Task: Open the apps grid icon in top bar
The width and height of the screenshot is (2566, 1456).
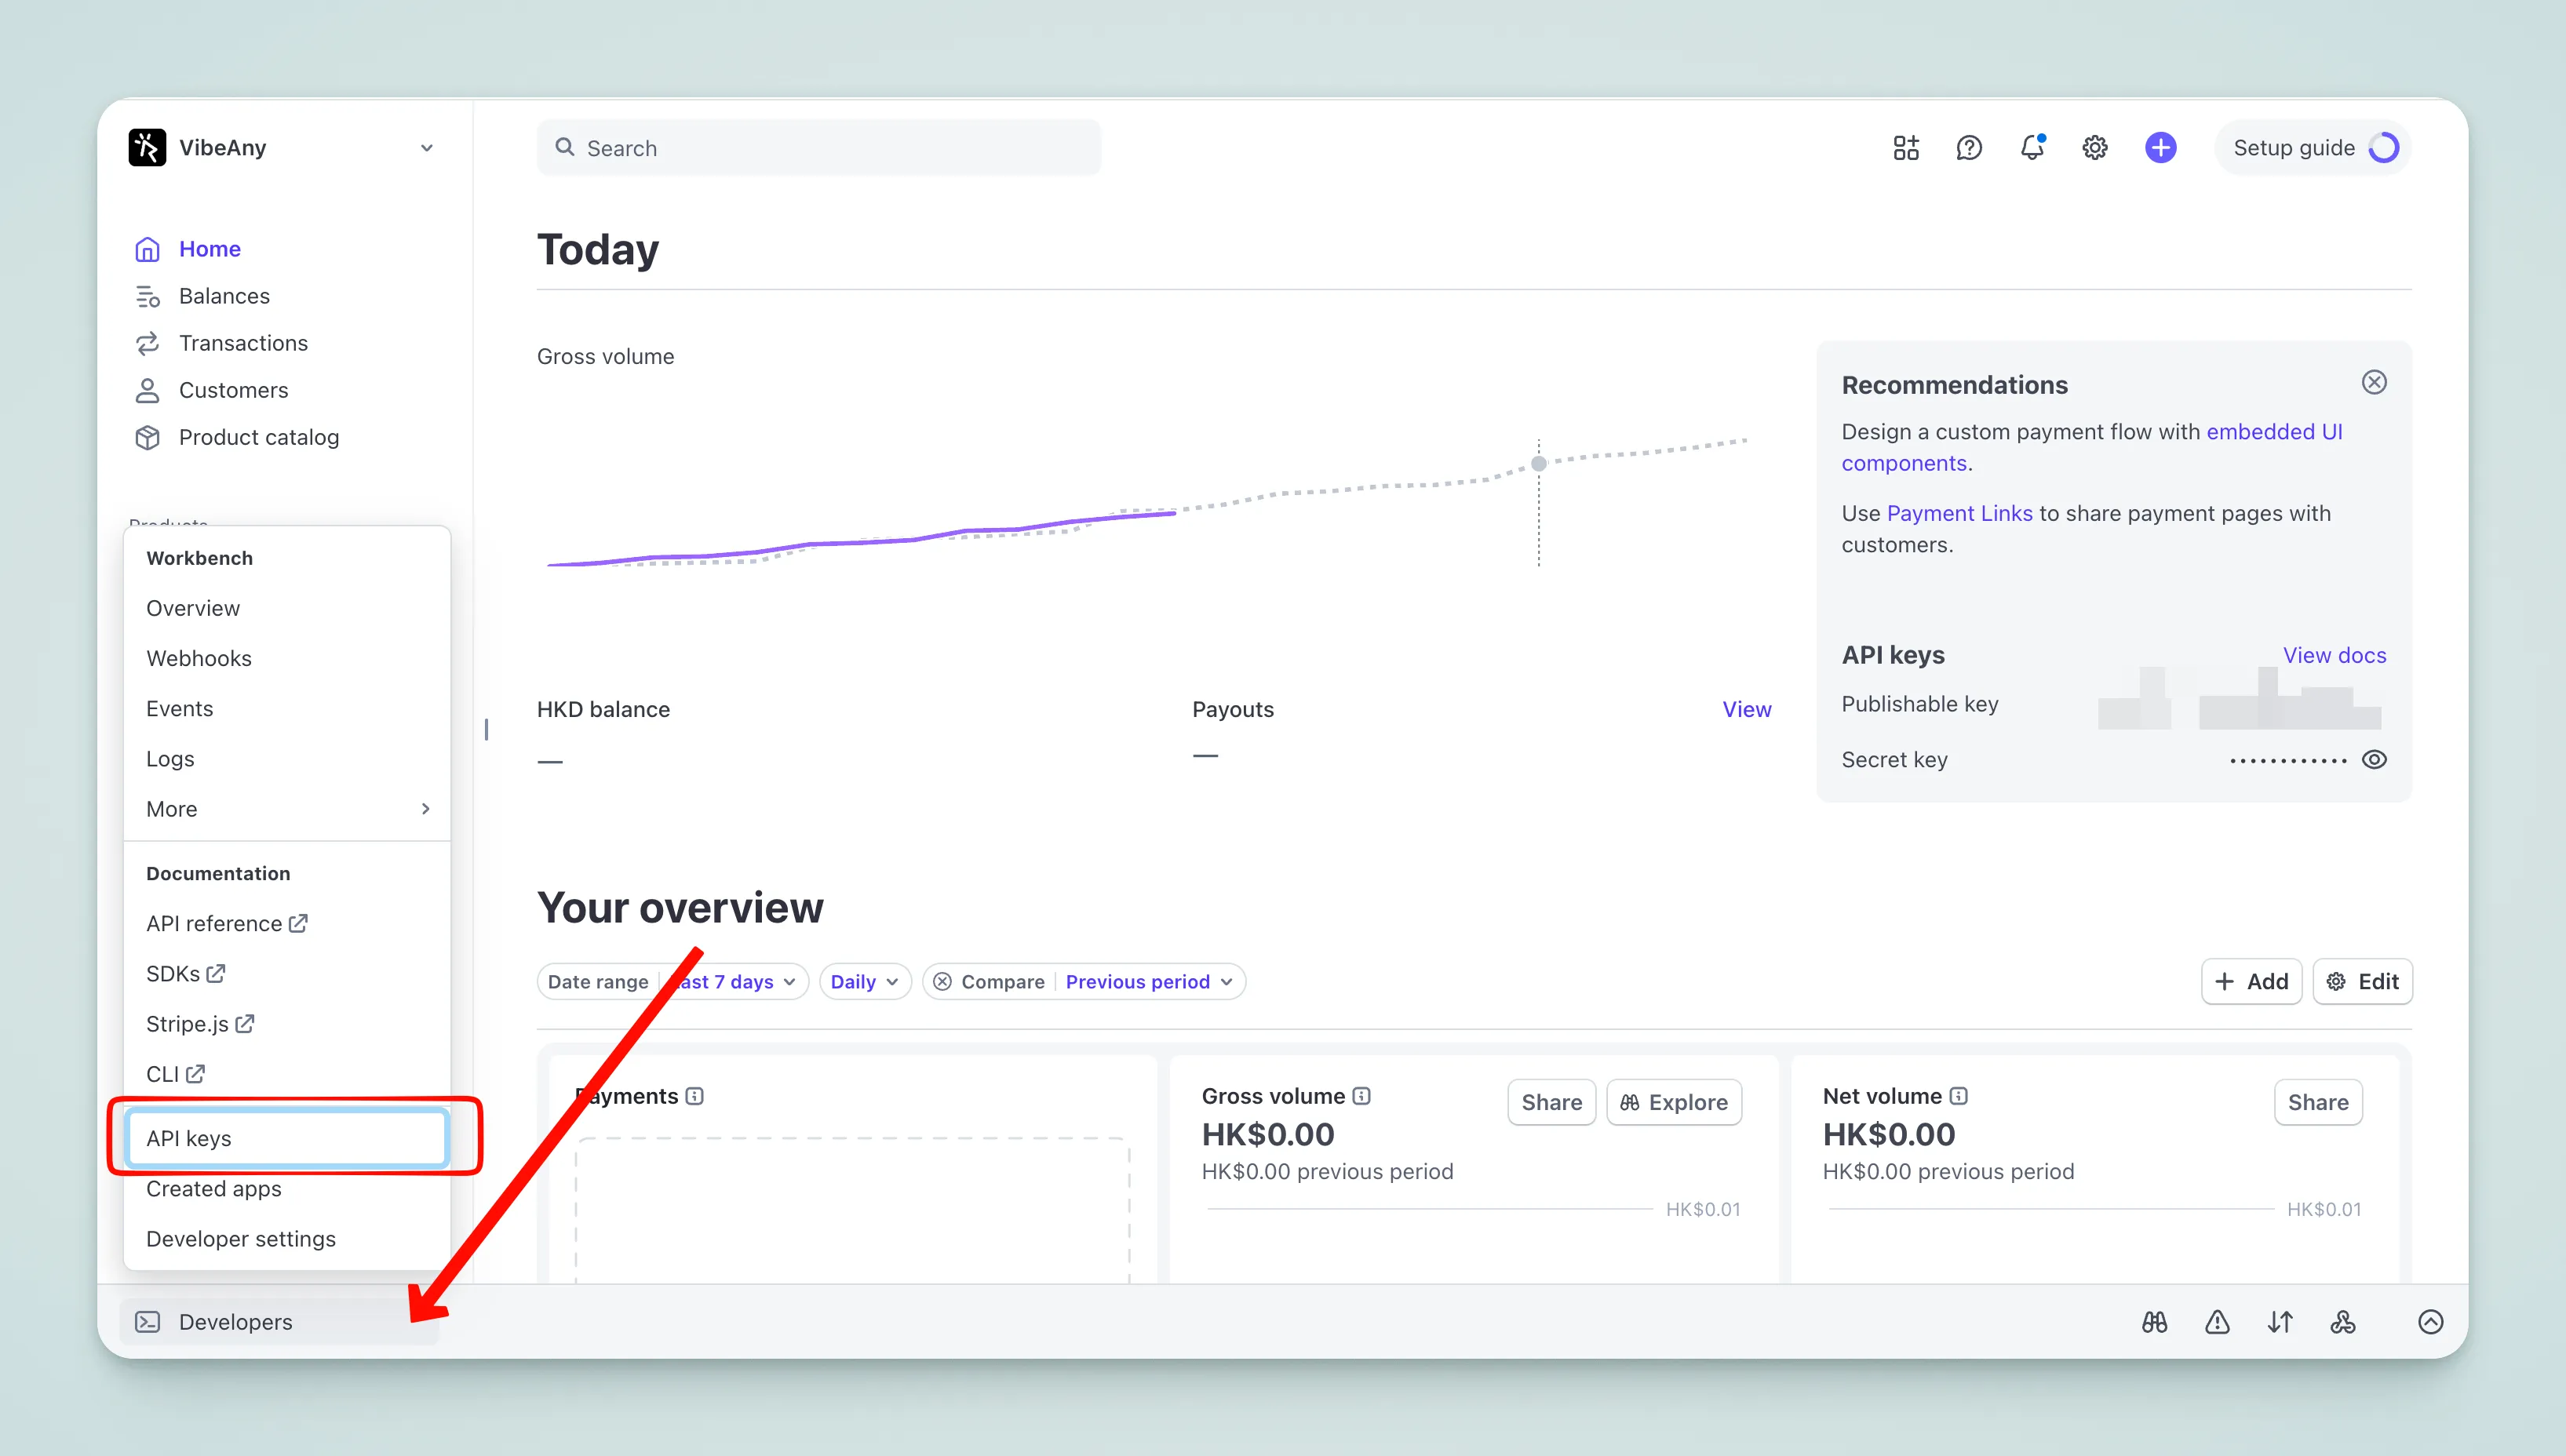Action: tap(1905, 147)
